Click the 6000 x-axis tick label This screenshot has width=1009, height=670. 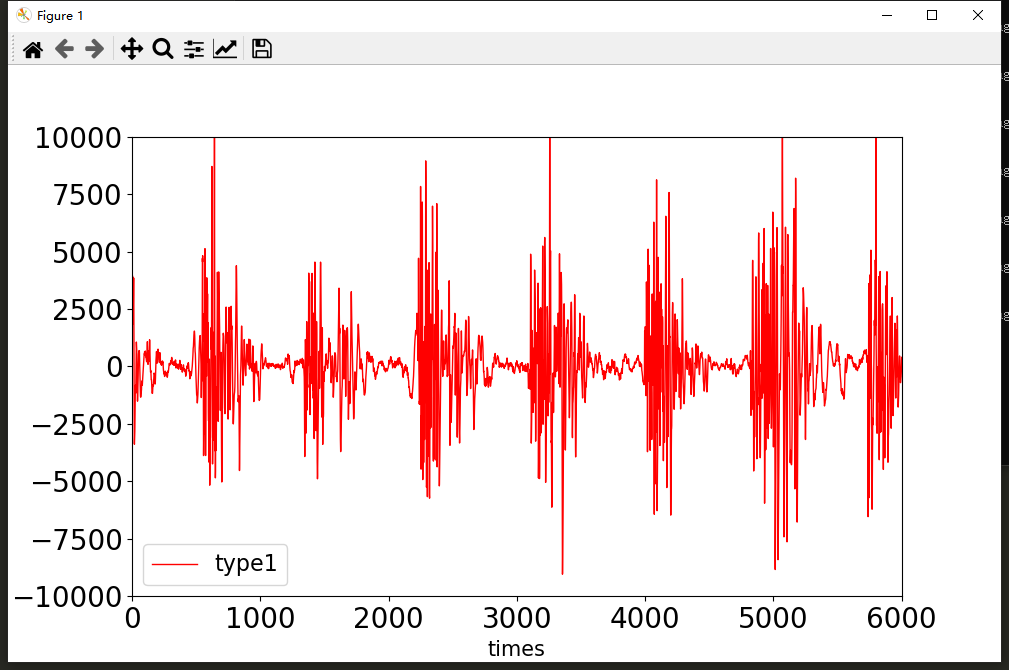point(901,617)
